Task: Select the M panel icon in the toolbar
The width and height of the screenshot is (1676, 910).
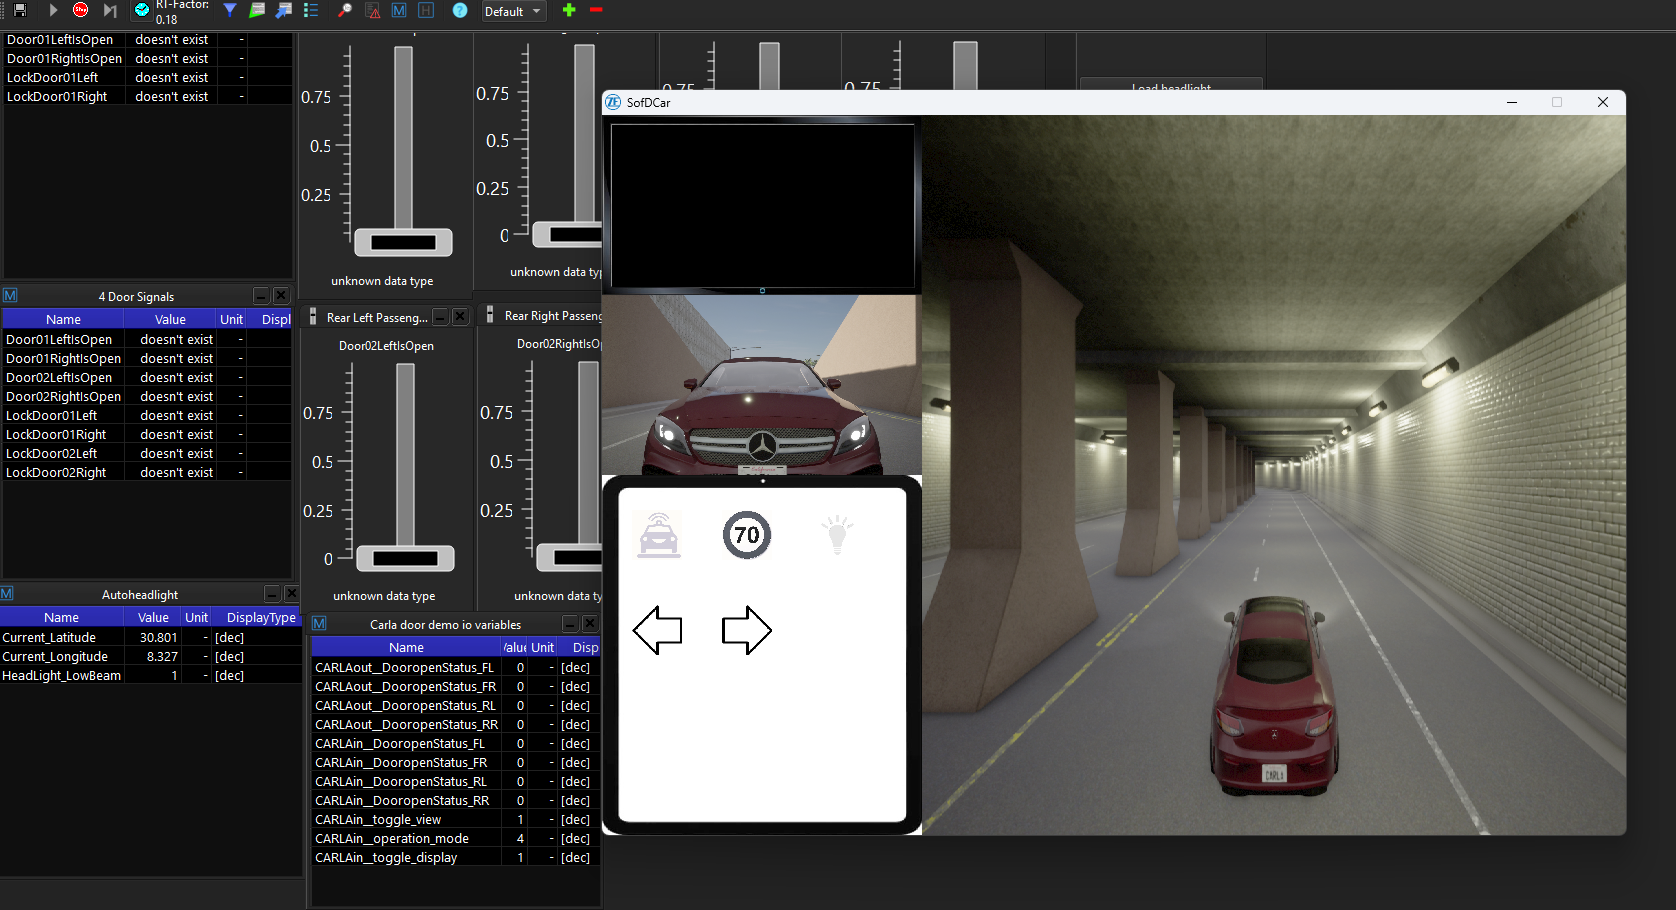Action: click(x=397, y=10)
